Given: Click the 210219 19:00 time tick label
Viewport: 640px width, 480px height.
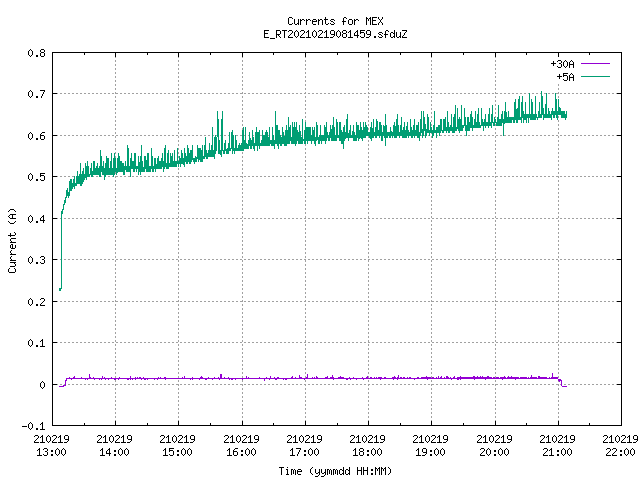Looking at the screenshot, I should click(x=431, y=445).
